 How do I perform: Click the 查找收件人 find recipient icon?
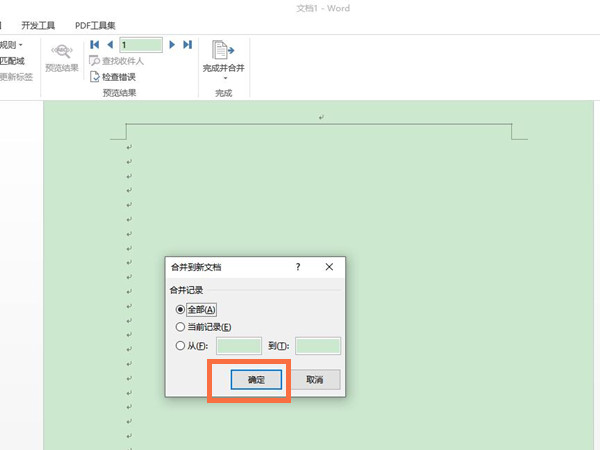[95, 61]
